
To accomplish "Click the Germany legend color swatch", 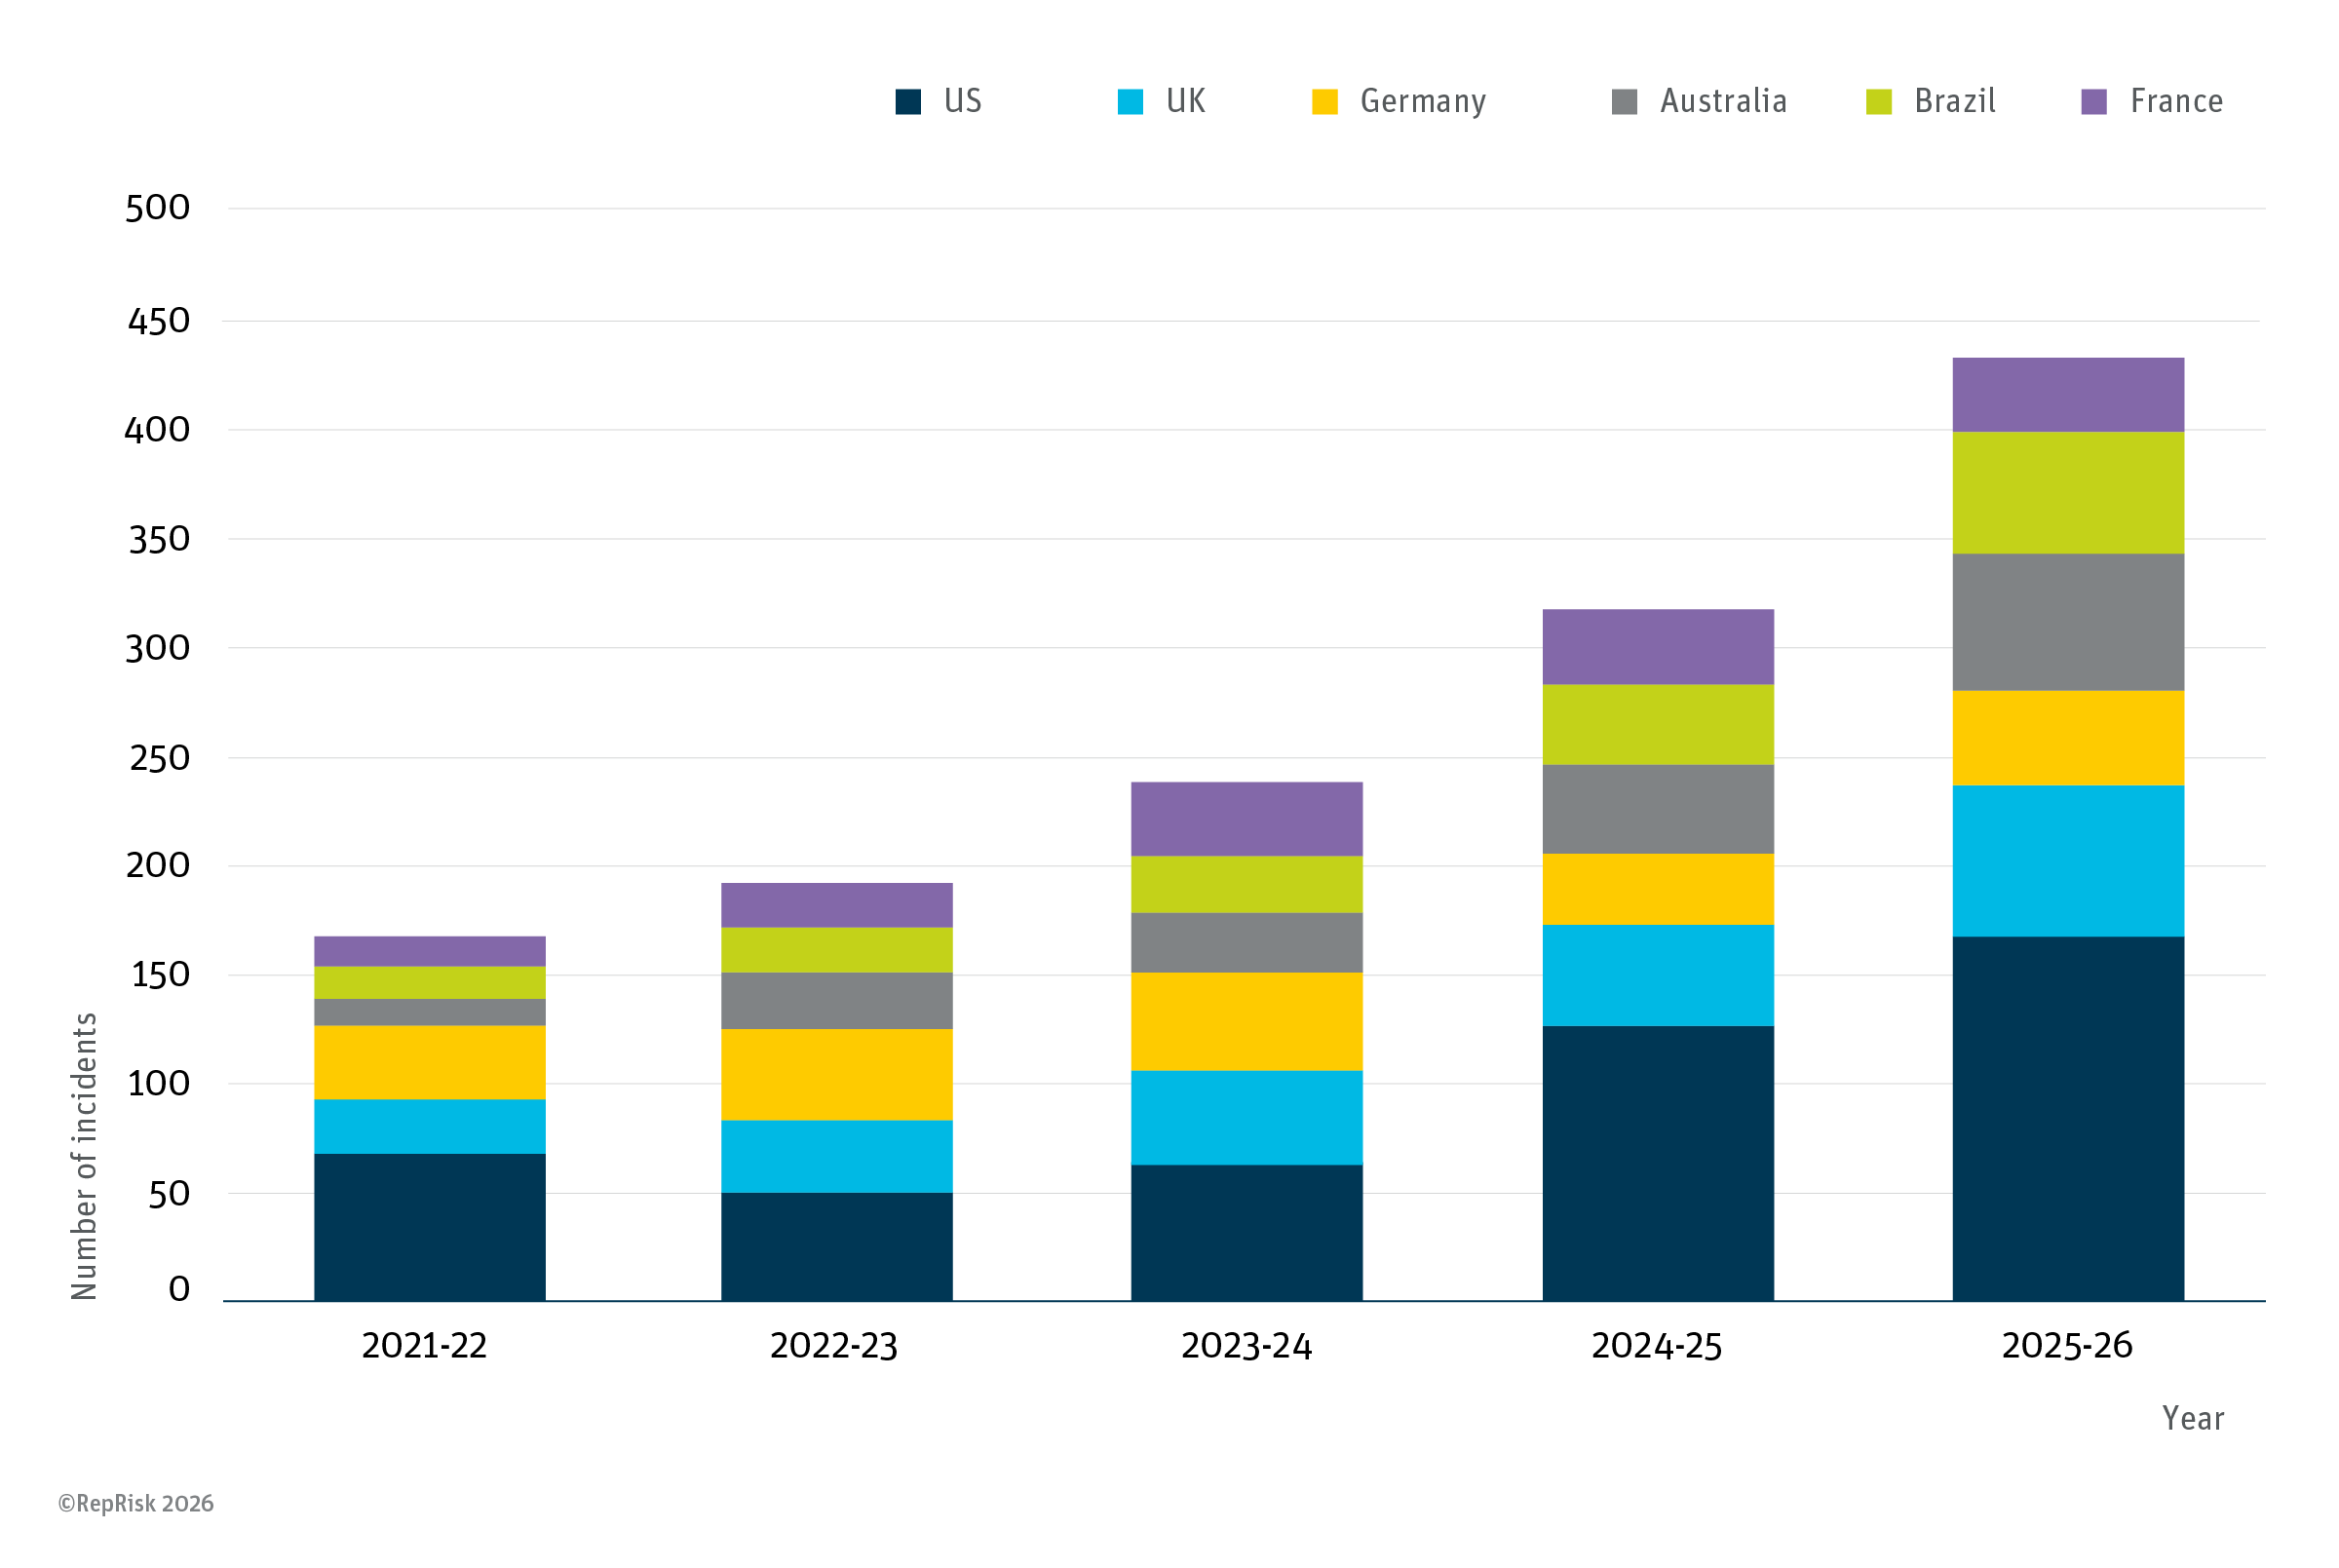I will coord(1325,102).
